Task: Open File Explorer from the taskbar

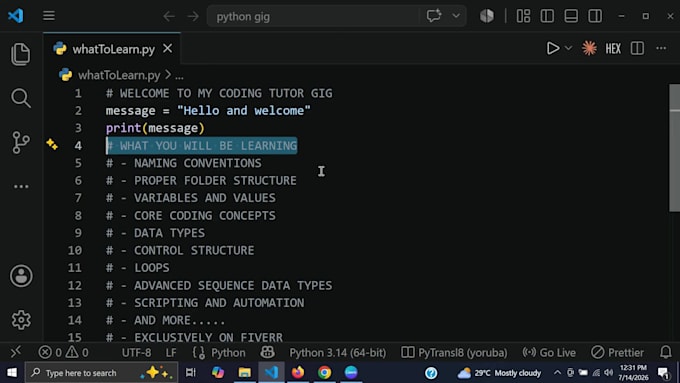Action: pyautogui.click(x=245, y=373)
